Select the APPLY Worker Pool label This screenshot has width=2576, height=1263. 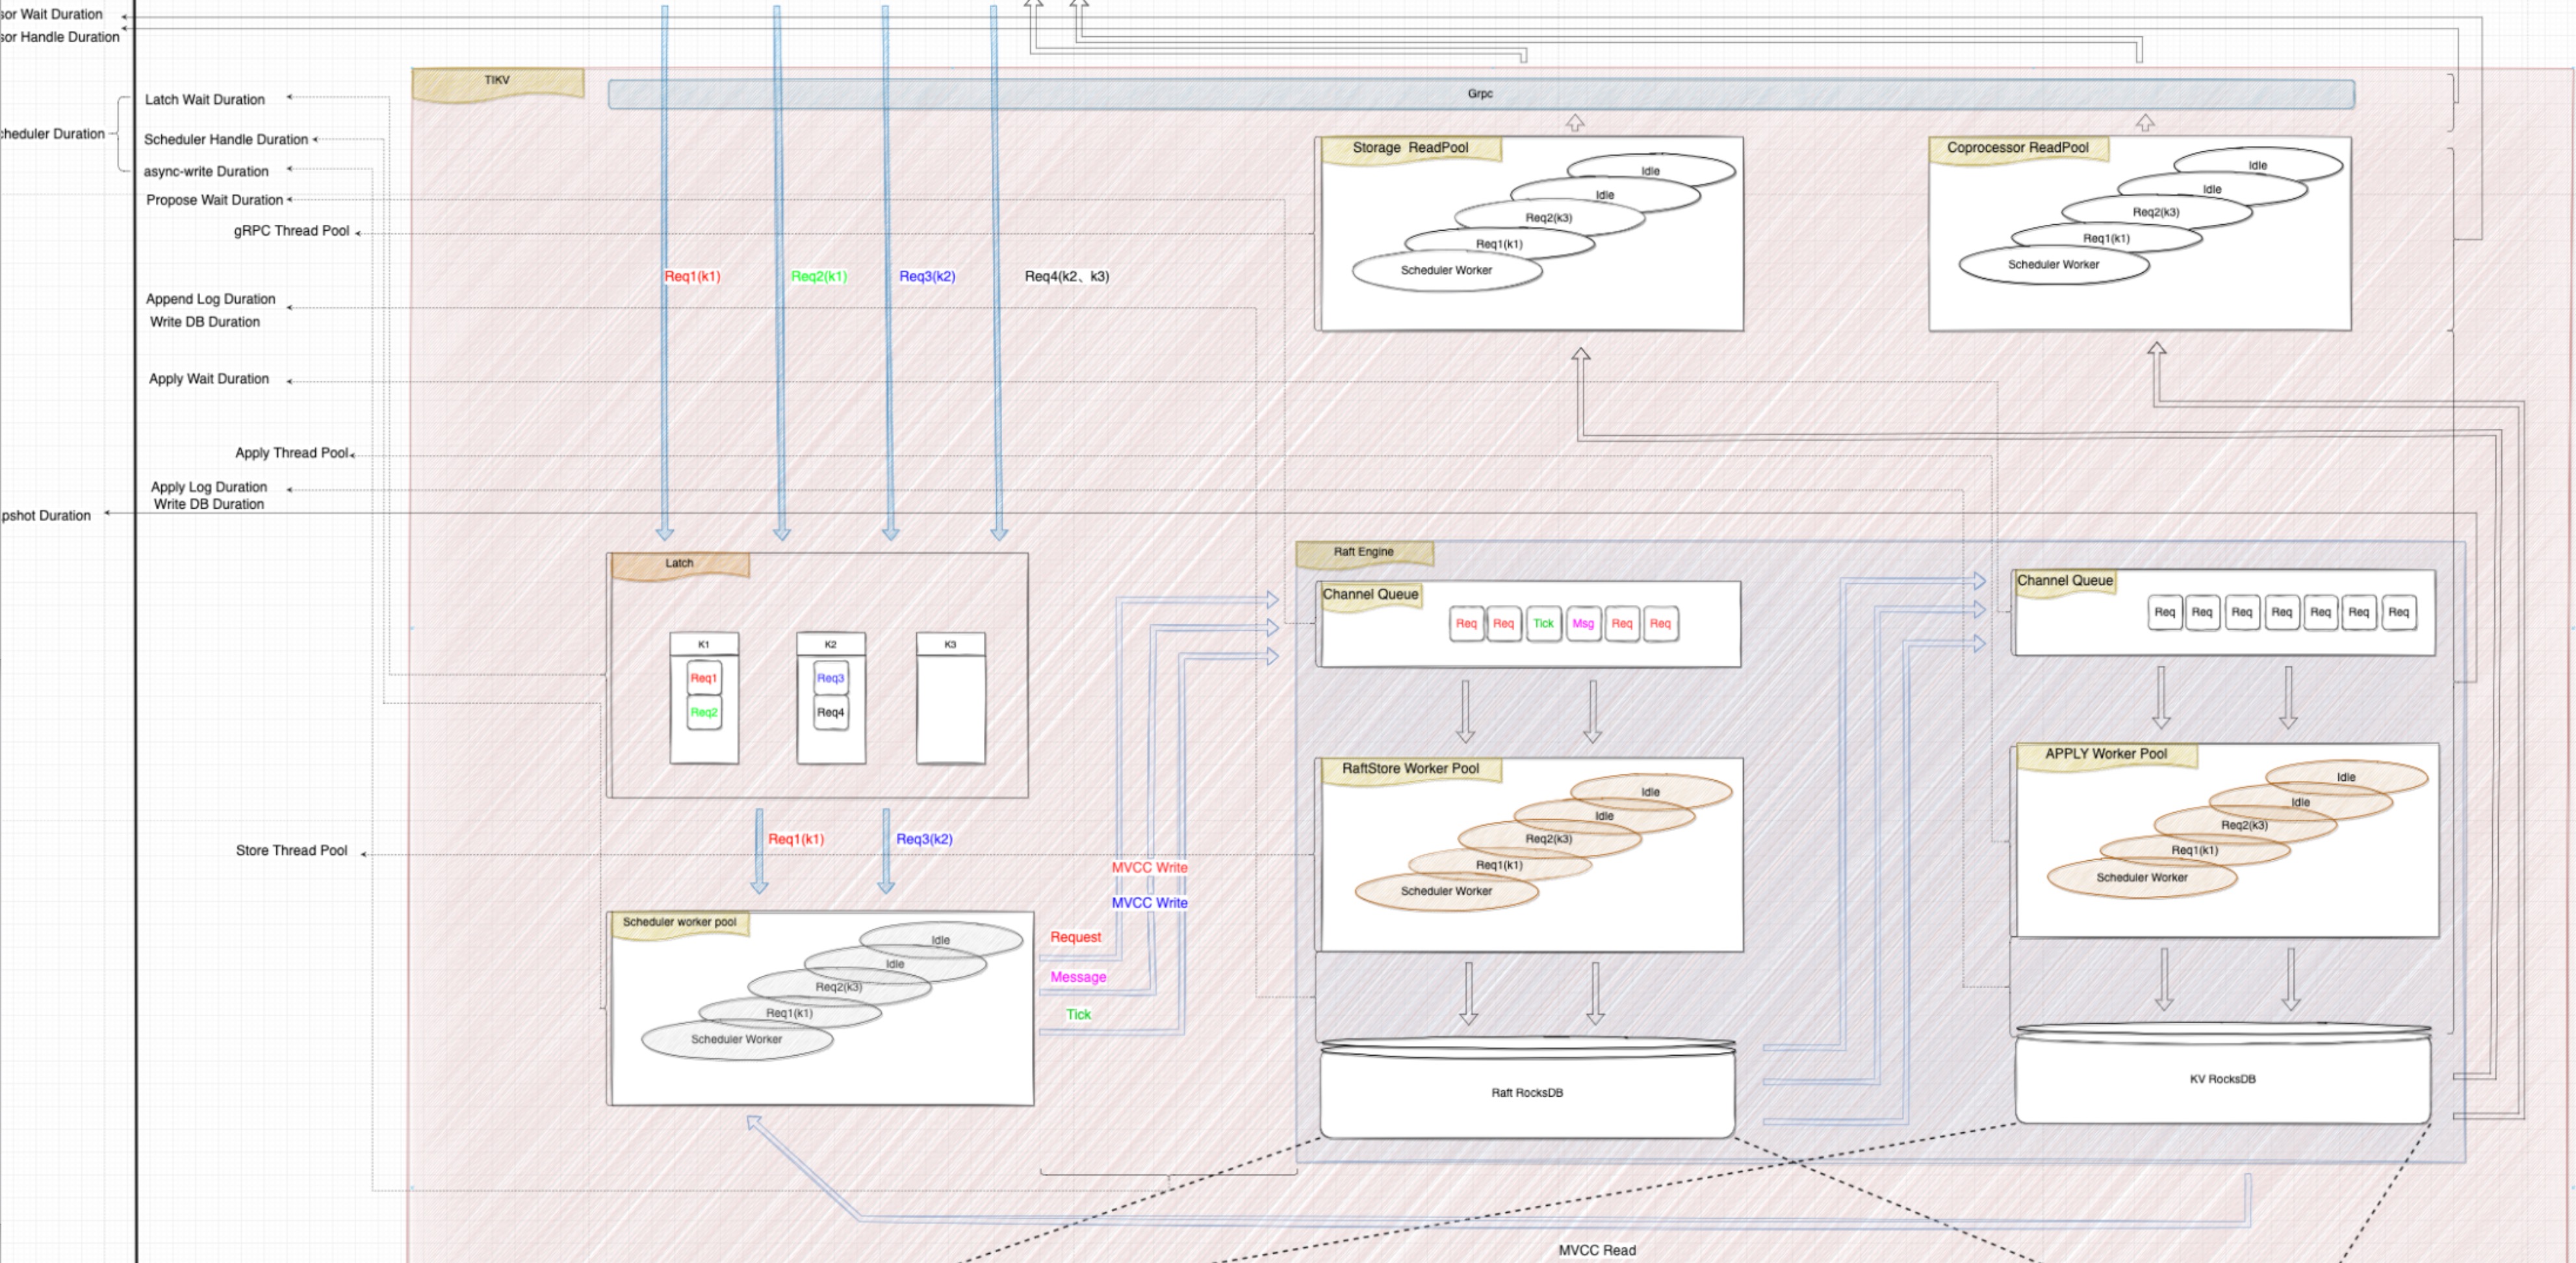tap(2105, 754)
